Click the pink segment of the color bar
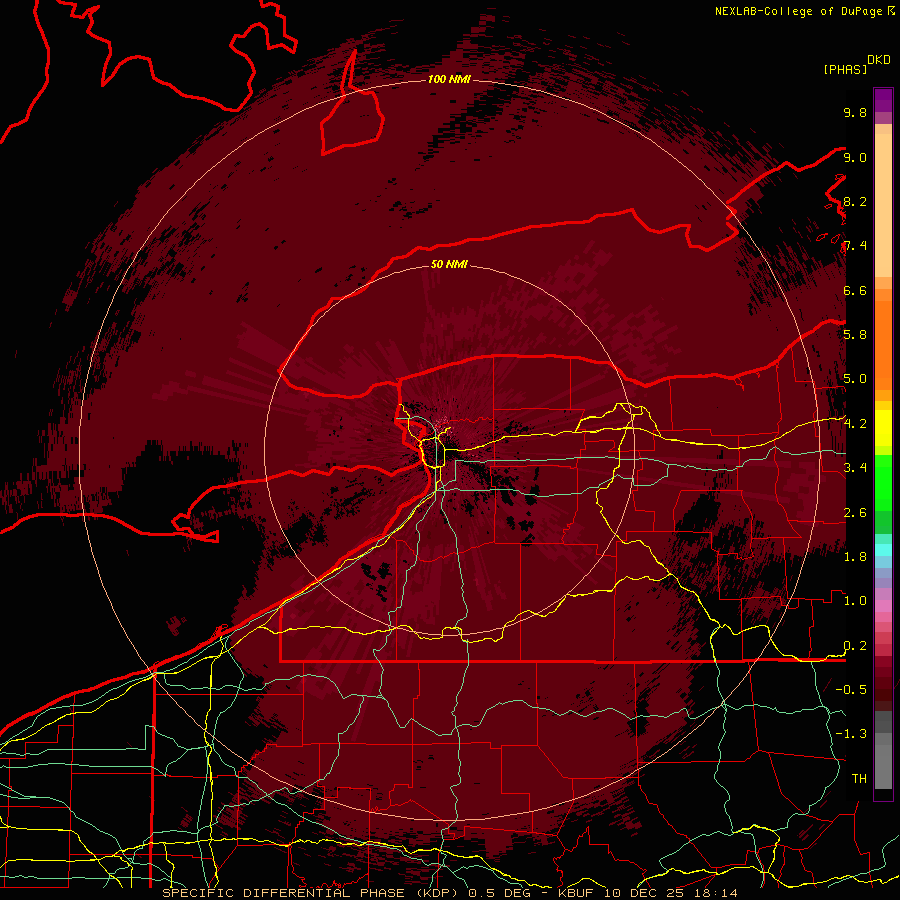The height and width of the screenshot is (900, 900). tap(883, 606)
